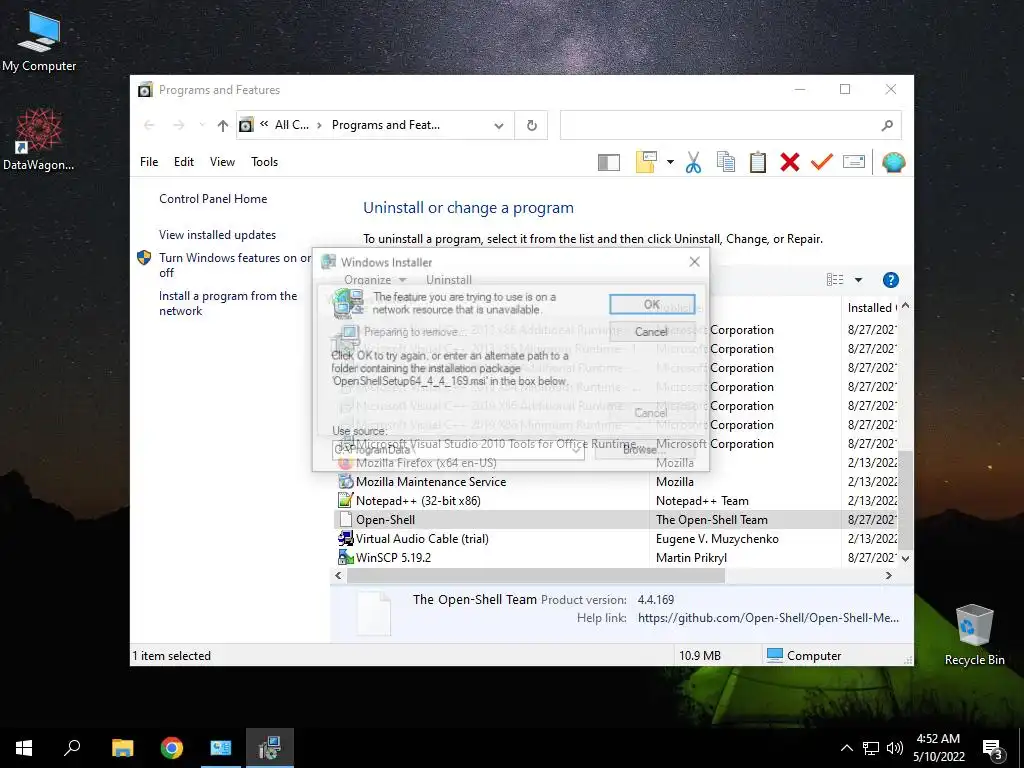Viewport: 1024px width, 768px height.
Task: Click the Use source path combo box
Action: coord(458,449)
